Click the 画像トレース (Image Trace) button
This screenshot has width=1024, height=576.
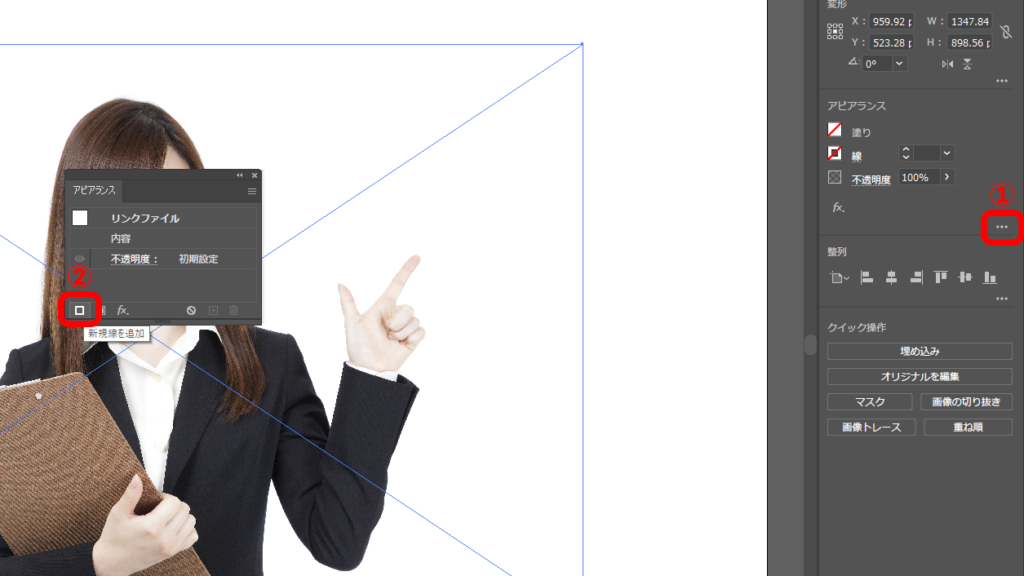point(871,427)
